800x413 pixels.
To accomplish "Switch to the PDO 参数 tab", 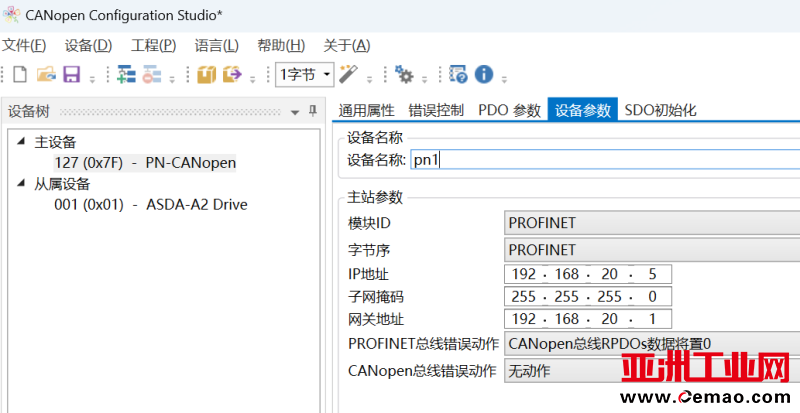I will [x=510, y=110].
